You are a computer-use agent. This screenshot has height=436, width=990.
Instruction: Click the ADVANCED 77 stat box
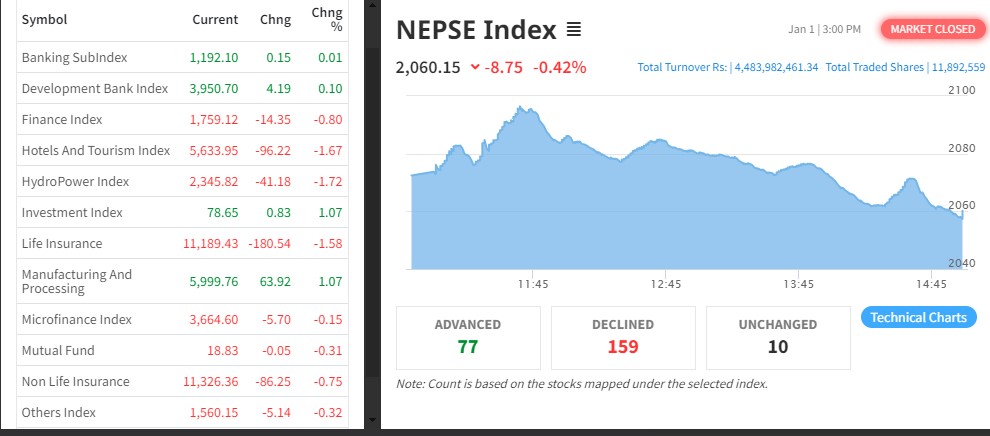(468, 337)
